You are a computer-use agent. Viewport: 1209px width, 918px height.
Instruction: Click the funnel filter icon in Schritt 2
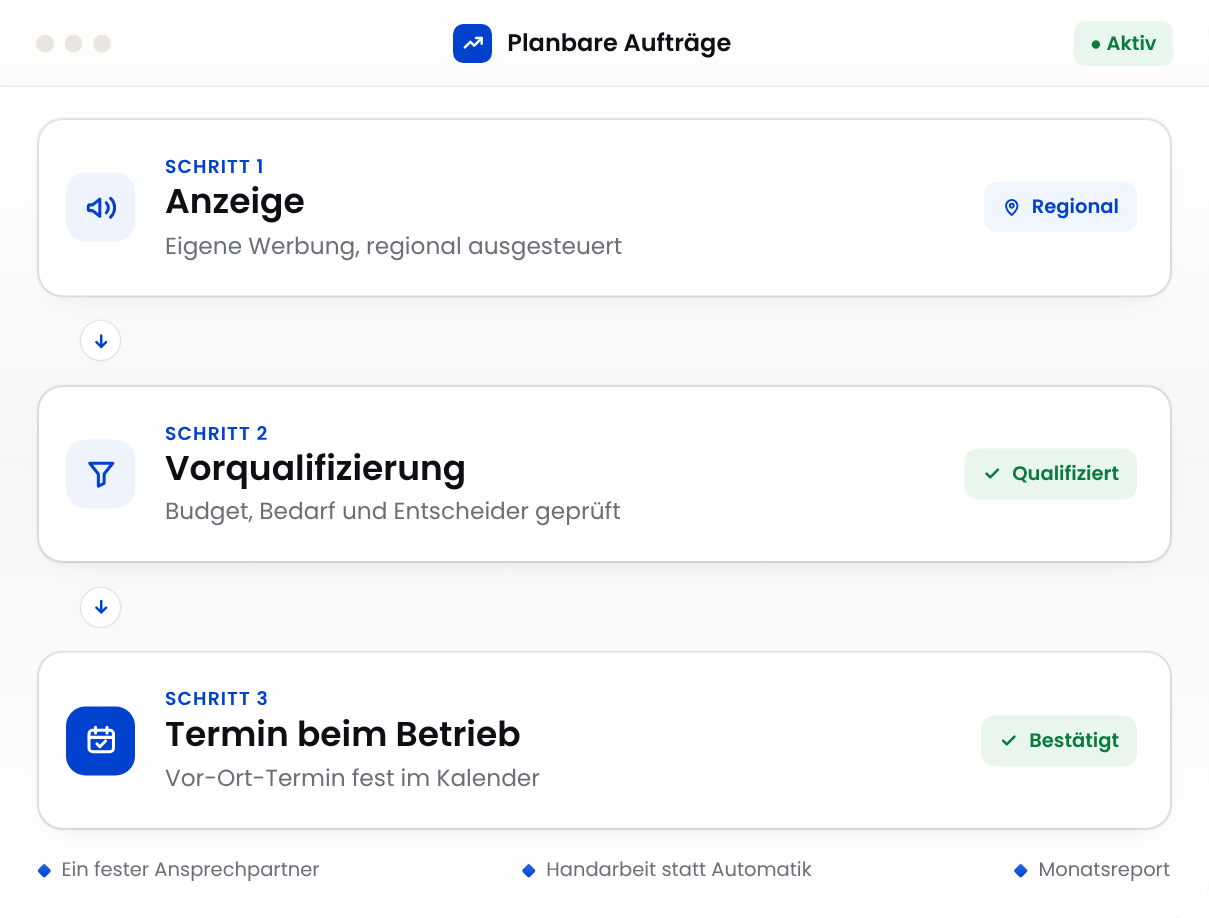tap(101, 474)
